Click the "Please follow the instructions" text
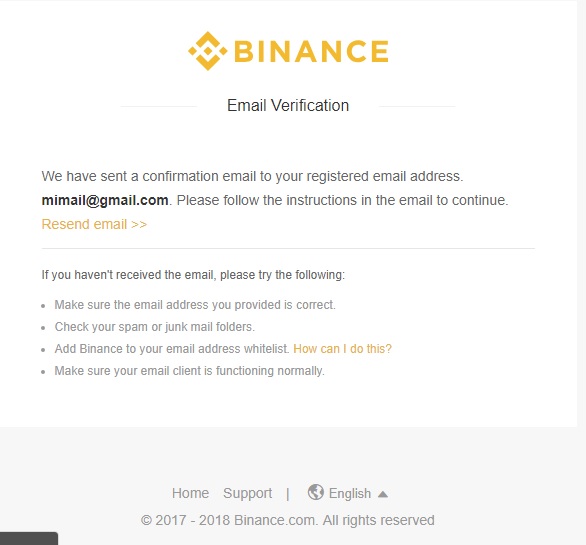This screenshot has height=545, width=586. (x=342, y=200)
